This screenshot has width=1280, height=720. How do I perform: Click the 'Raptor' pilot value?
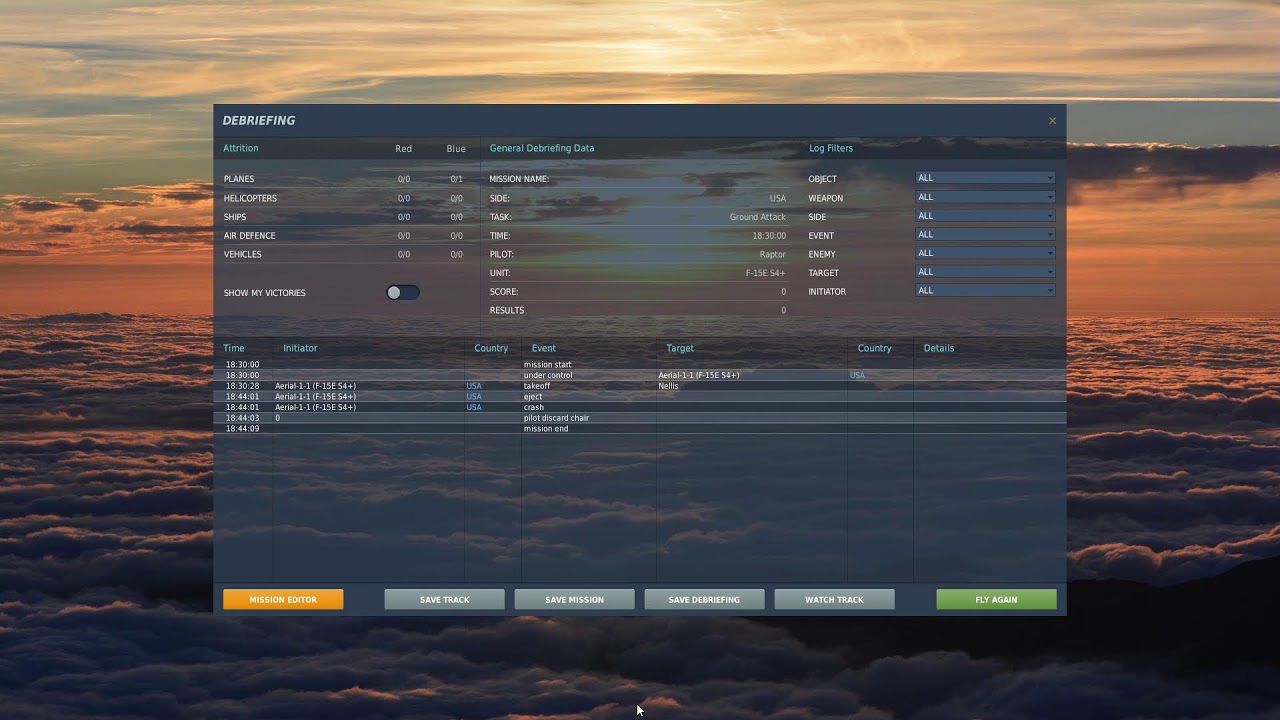(x=772, y=255)
